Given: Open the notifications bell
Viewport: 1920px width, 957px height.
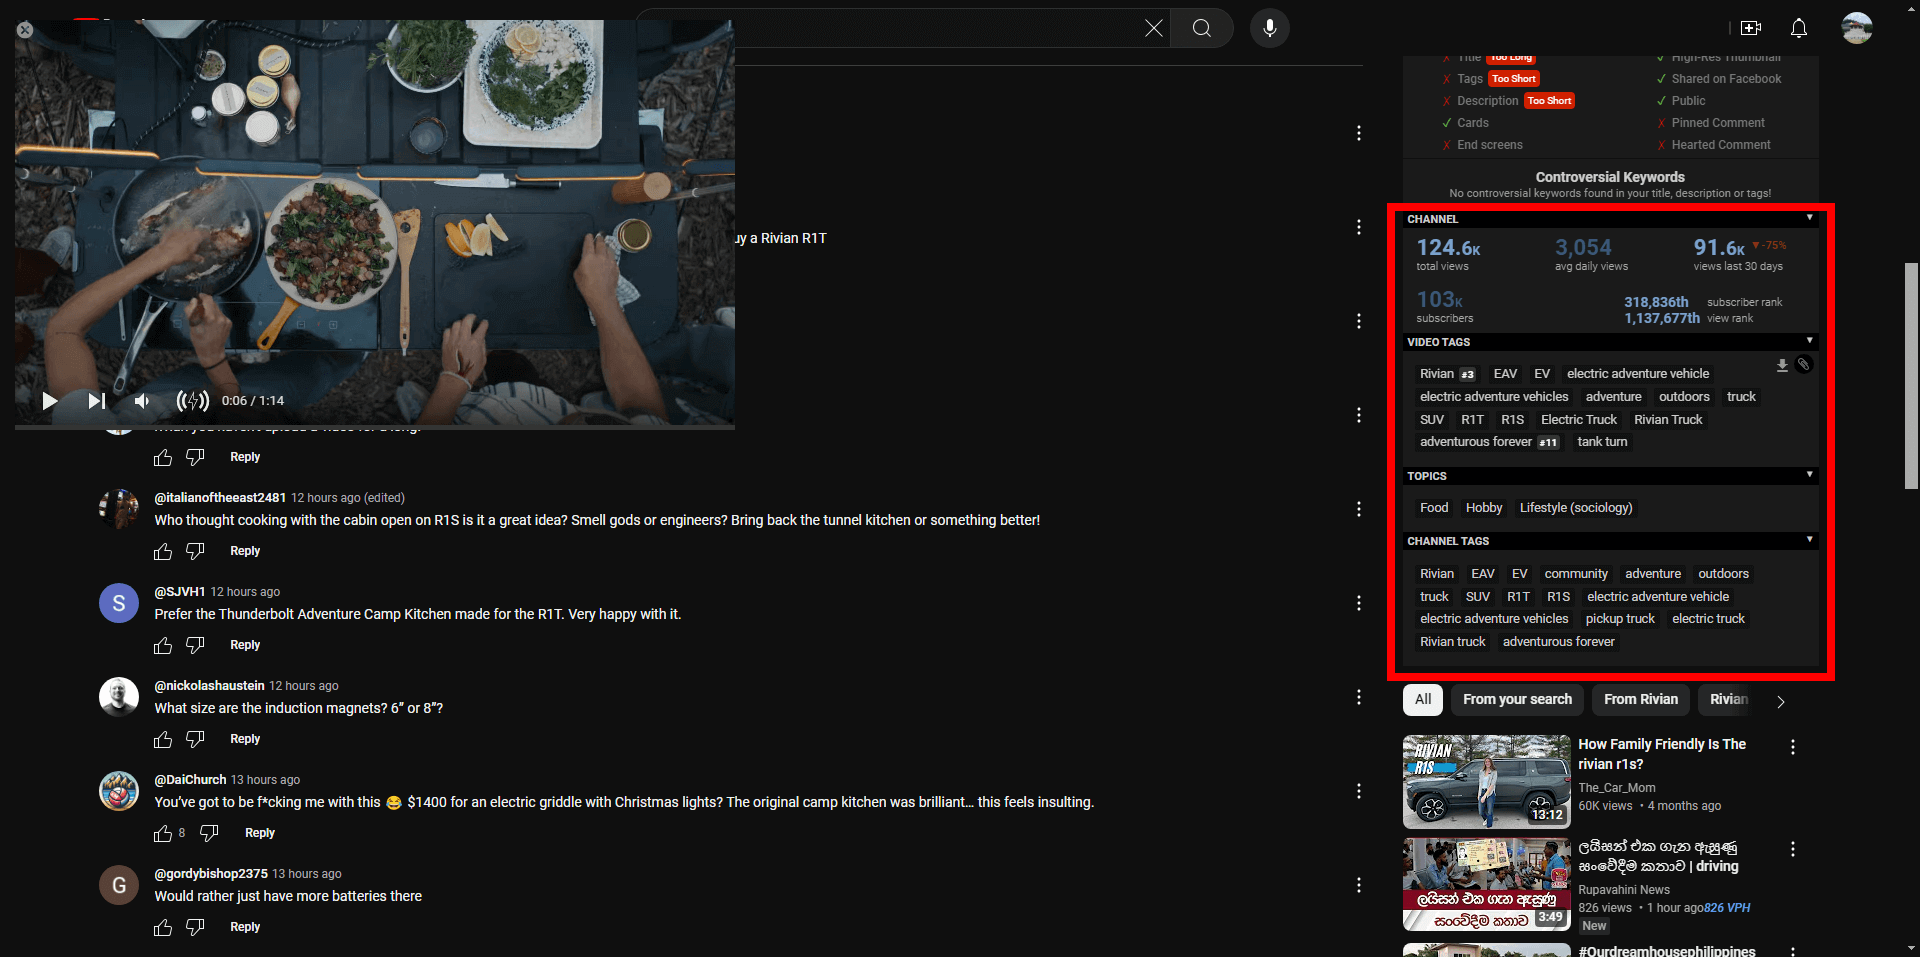Looking at the screenshot, I should coord(1799,28).
